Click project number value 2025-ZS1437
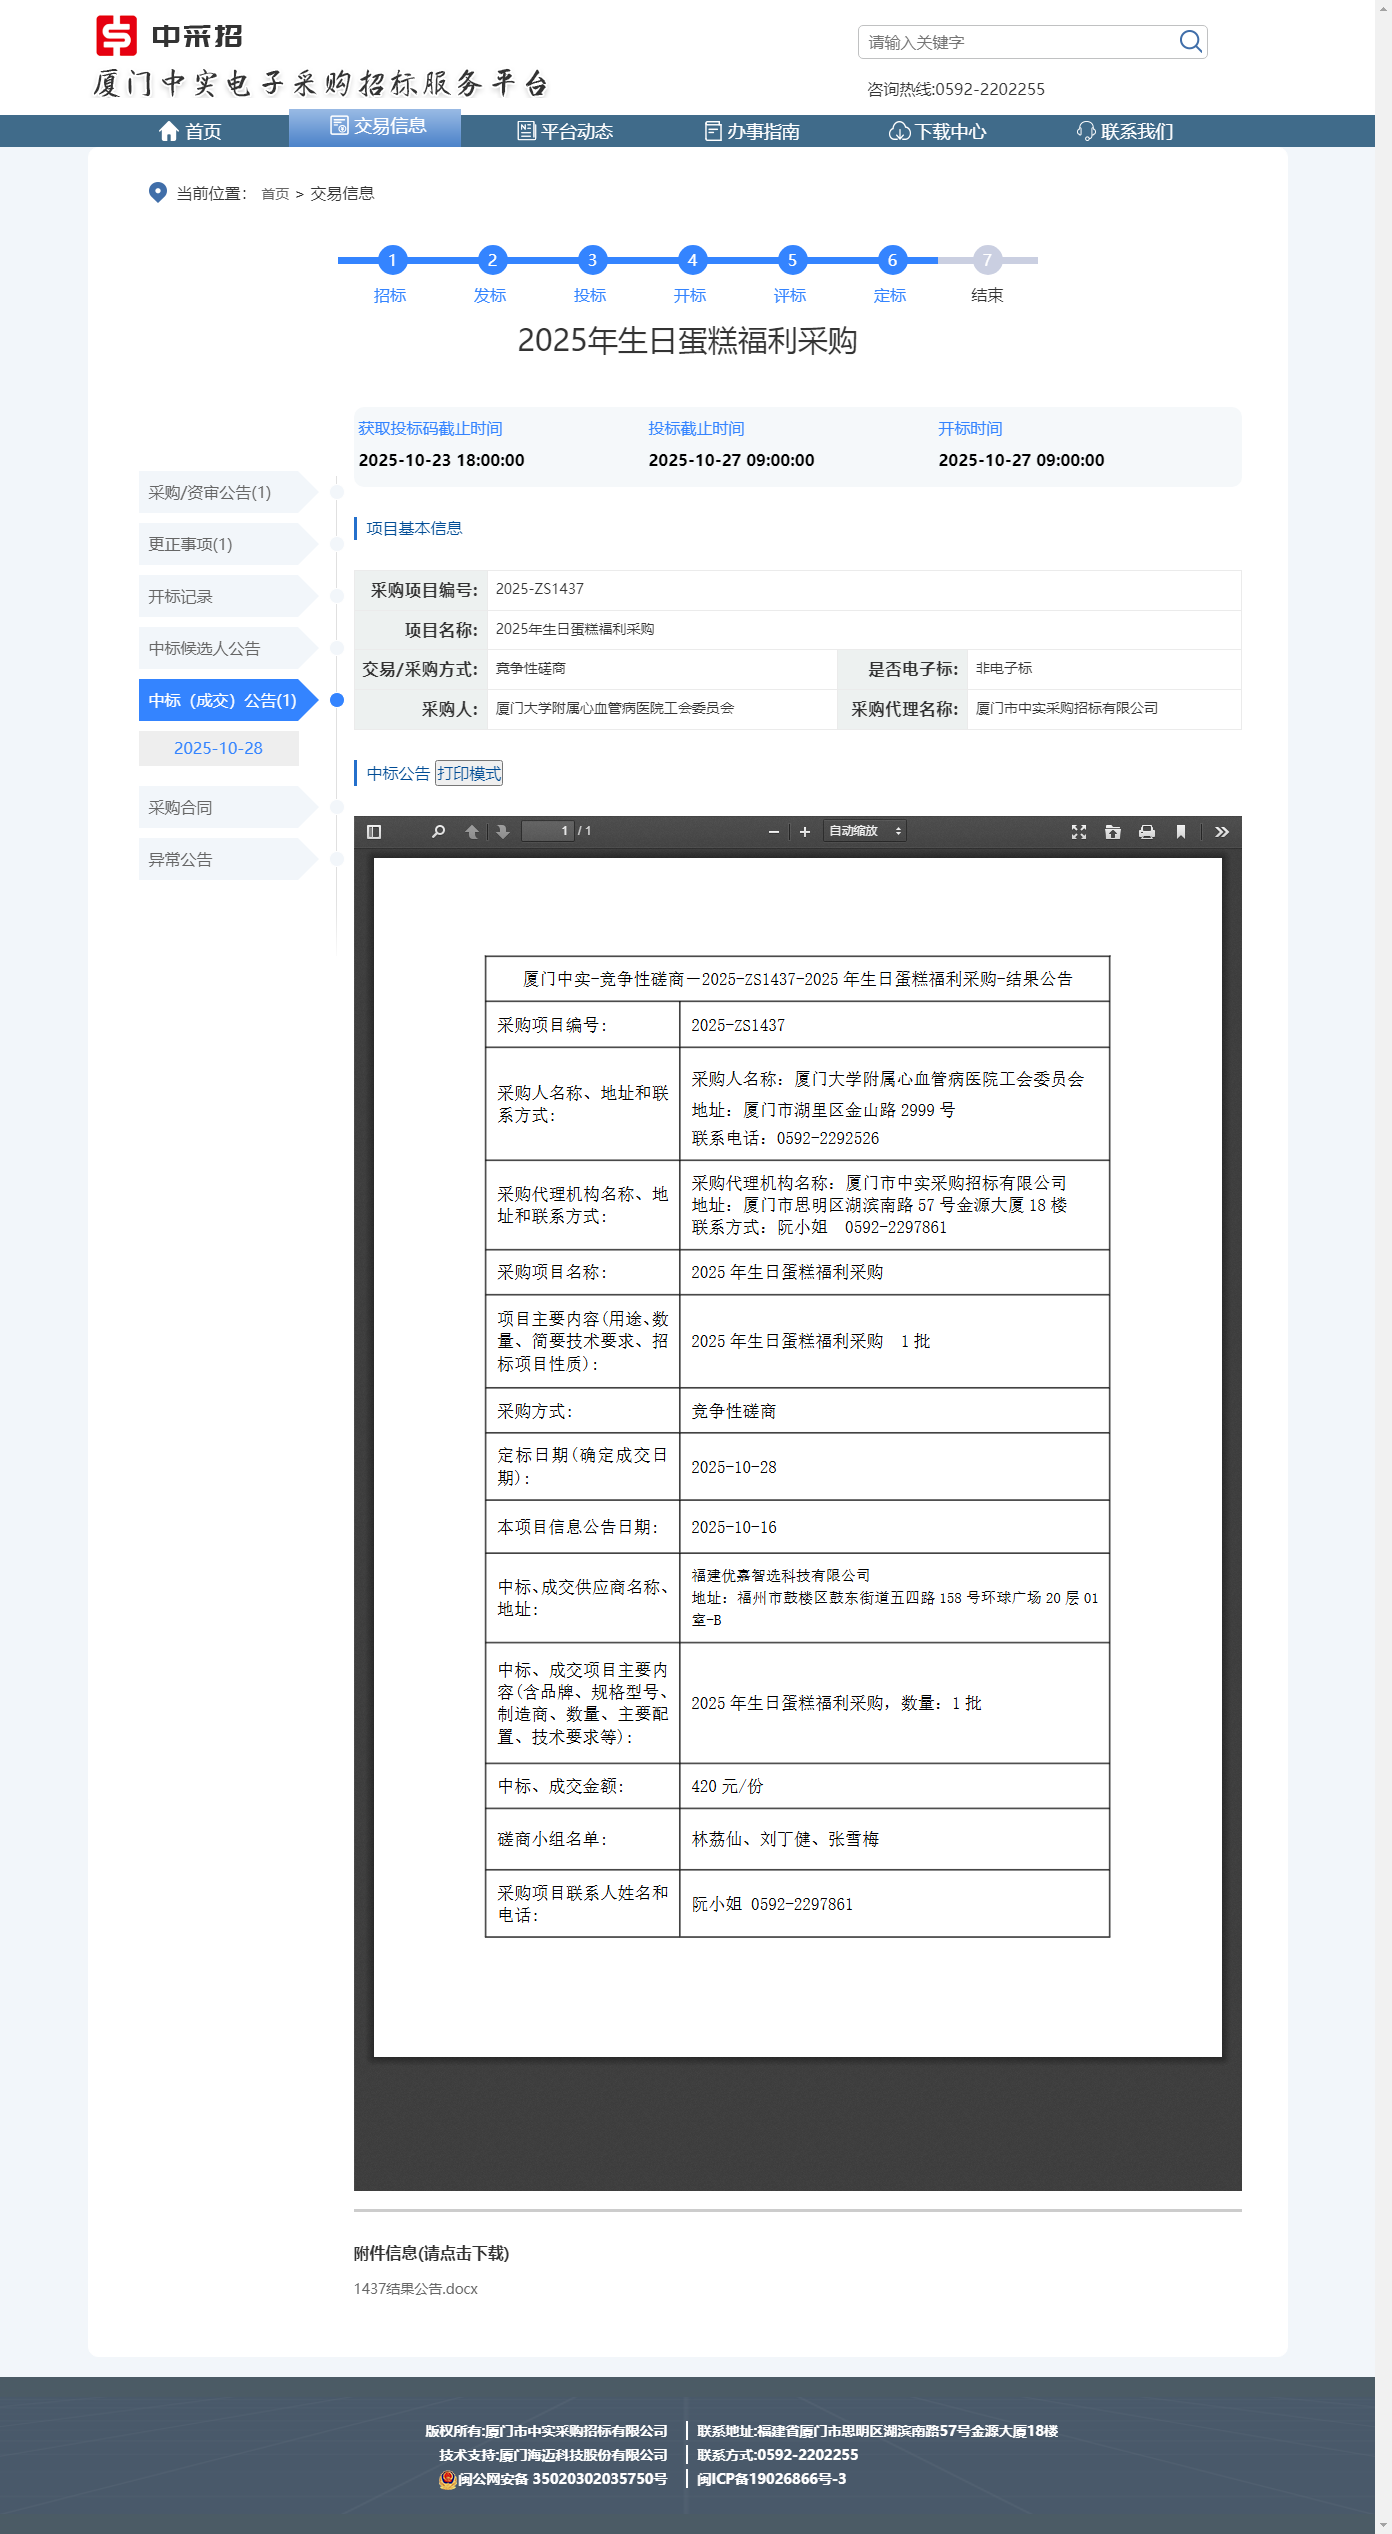Viewport: 1392px width, 2534px height. point(540,589)
